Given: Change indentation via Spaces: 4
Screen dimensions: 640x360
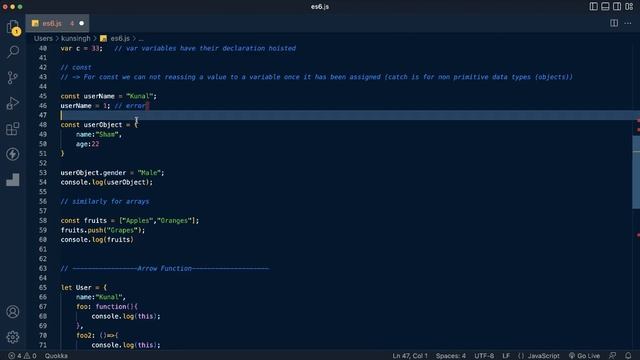Looking at the screenshot, I should click(451, 356).
